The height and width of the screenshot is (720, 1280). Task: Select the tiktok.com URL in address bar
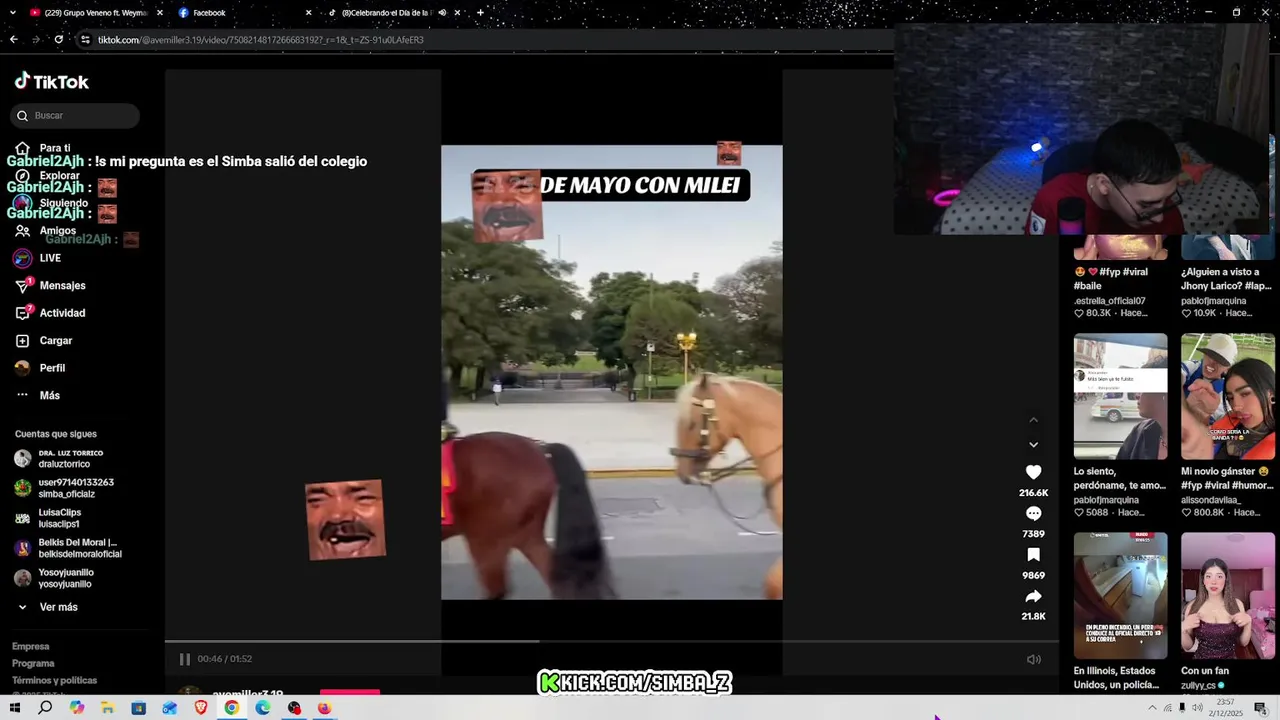tap(260, 40)
